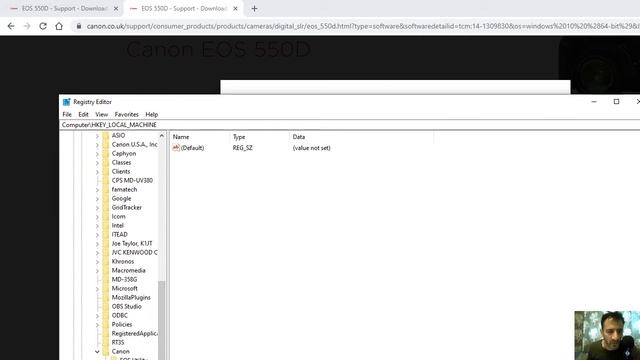Image resolution: width=640 pixels, height=360 pixels.
Task: Click the registry tree vertical scrollbar thumb
Action: (162, 320)
